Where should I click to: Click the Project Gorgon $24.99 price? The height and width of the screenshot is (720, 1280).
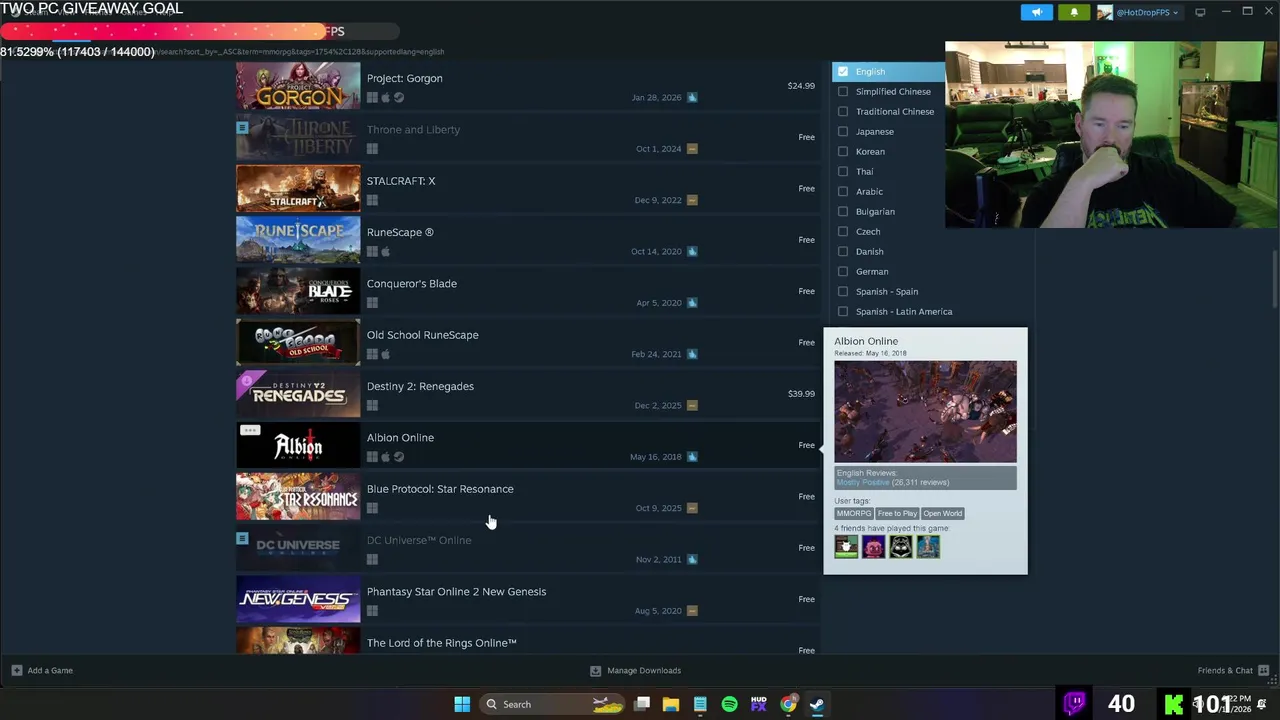(x=801, y=86)
